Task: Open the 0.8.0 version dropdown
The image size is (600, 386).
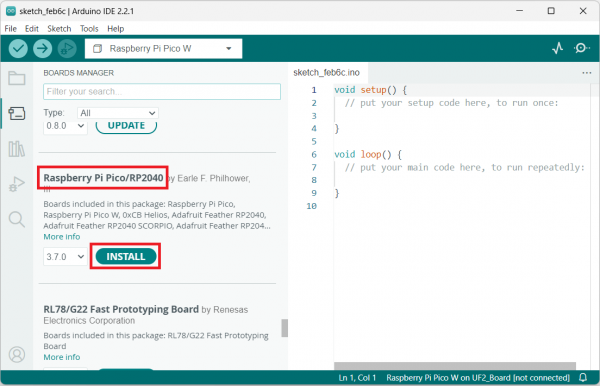Action: click(65, 127)
